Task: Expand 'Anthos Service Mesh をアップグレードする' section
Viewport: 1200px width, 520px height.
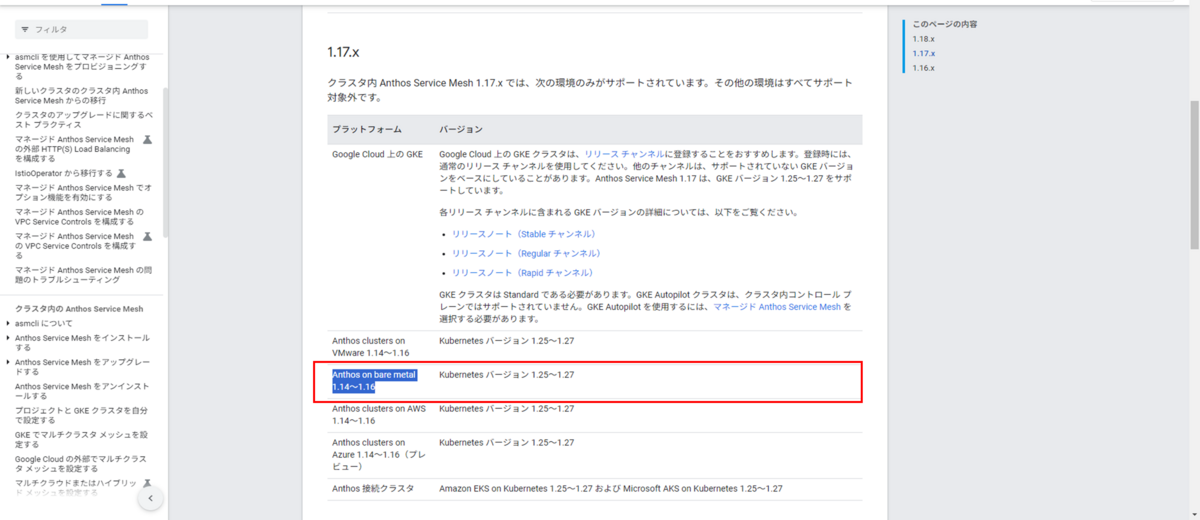Action: 8,362
